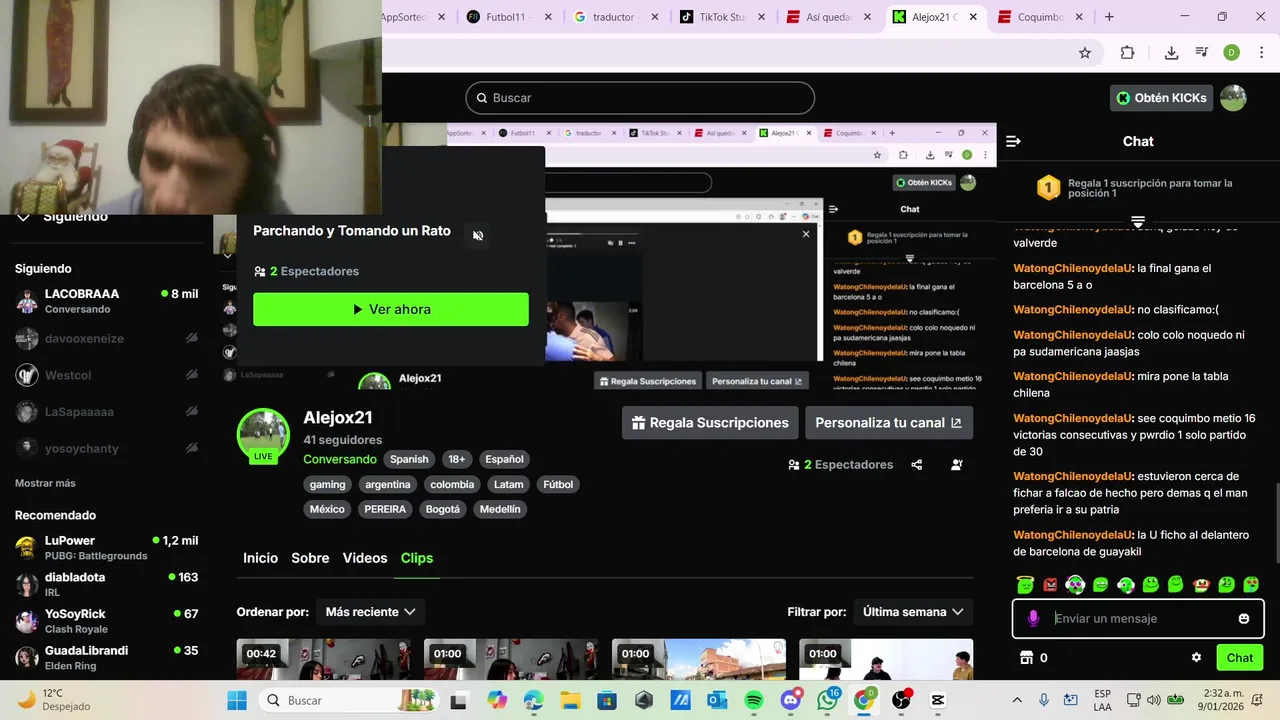Viewport: 1280px width, 720px height.
Task: Open davooxeneize channel in sidebar
Action: [x=106, y=338]
